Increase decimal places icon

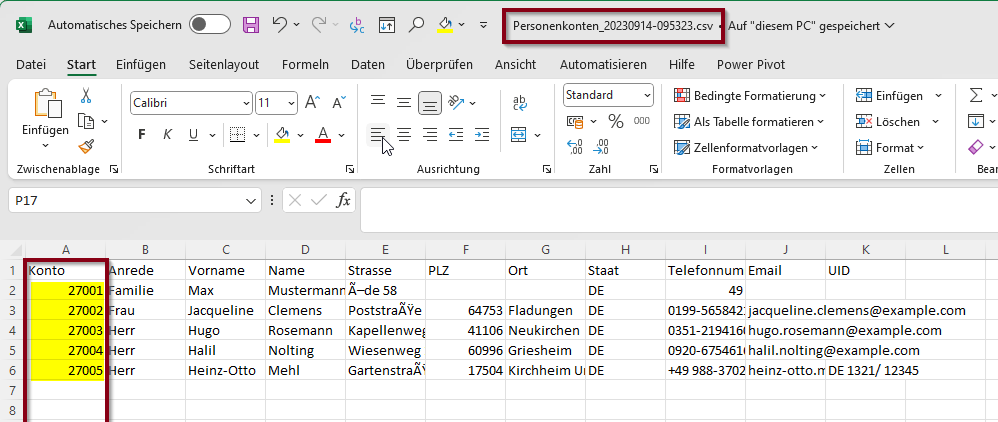tap(574, 147)
